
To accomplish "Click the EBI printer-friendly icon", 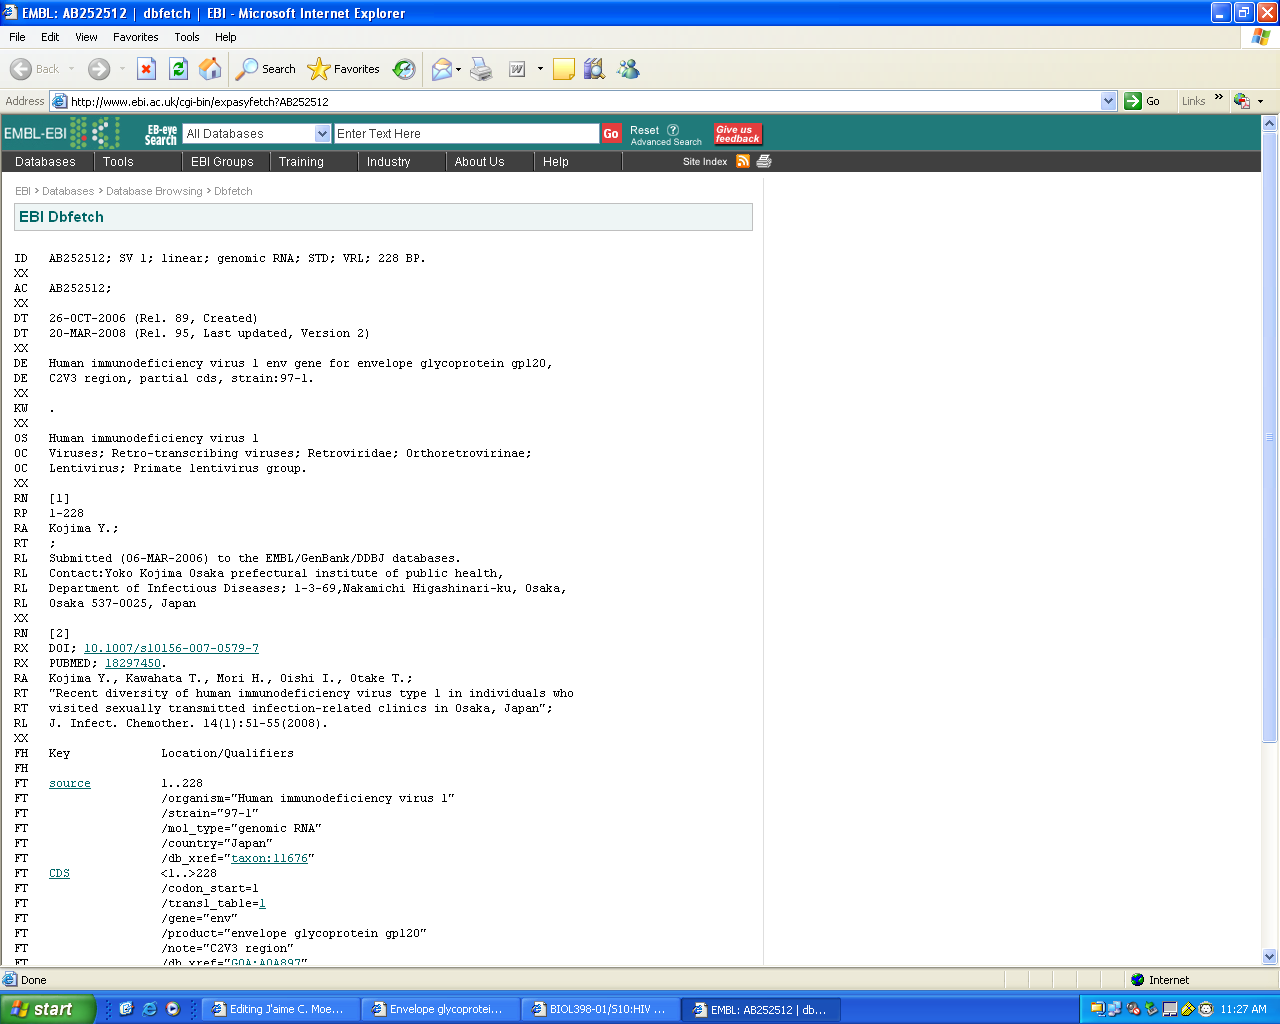I will click(x=764, y=161).
